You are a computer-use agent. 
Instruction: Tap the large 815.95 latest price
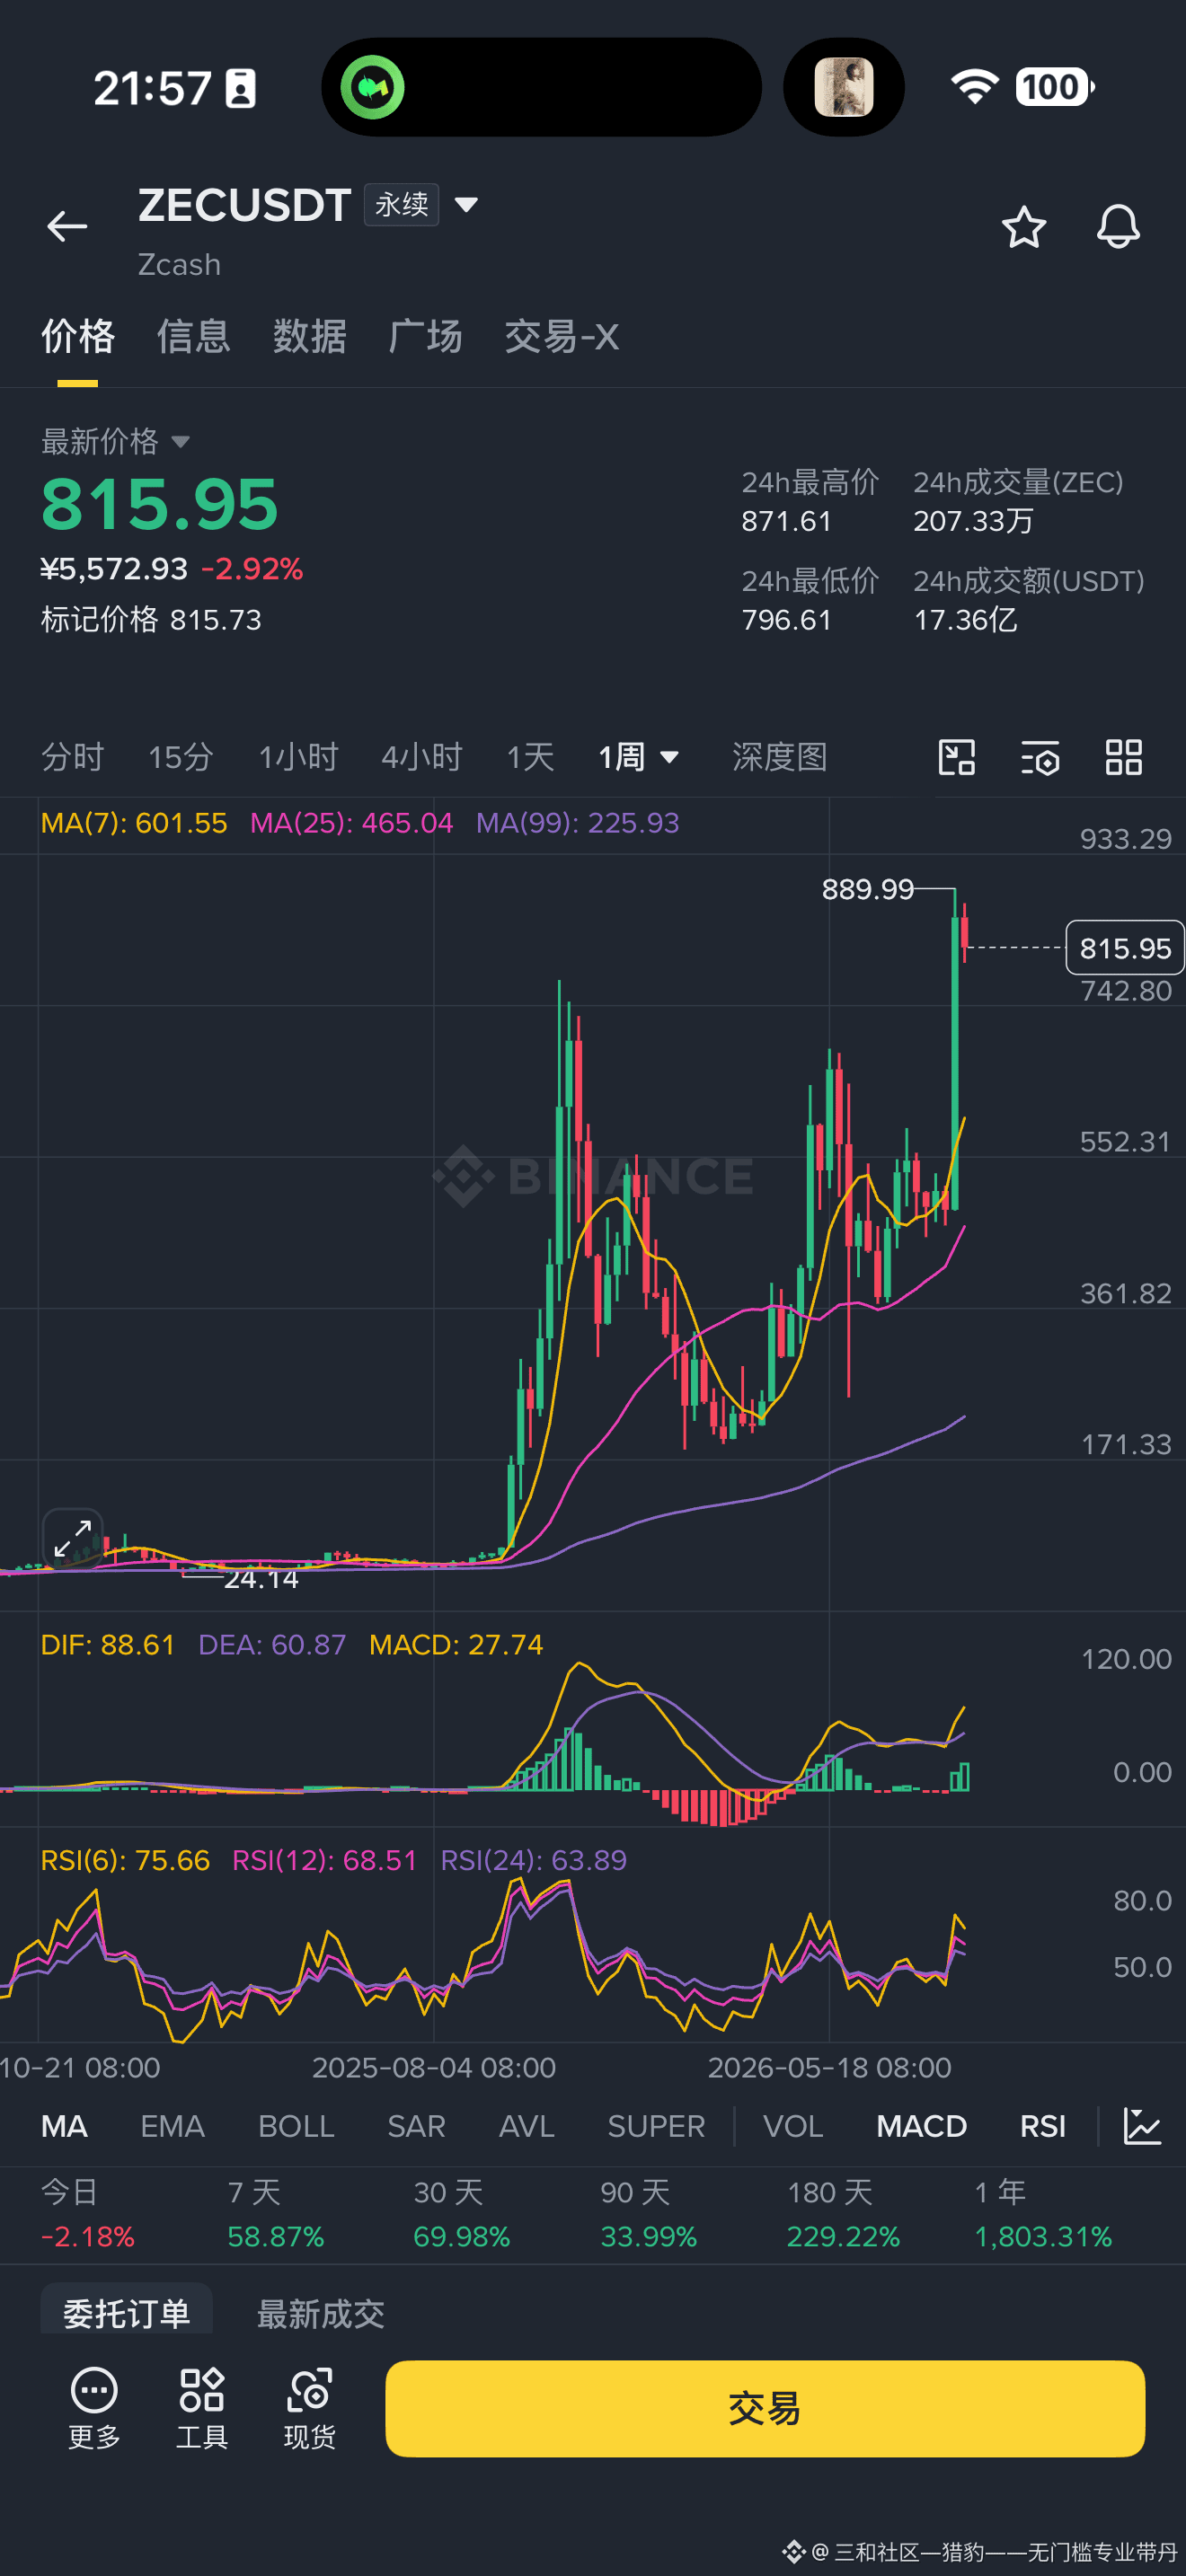tap(159, 504)
